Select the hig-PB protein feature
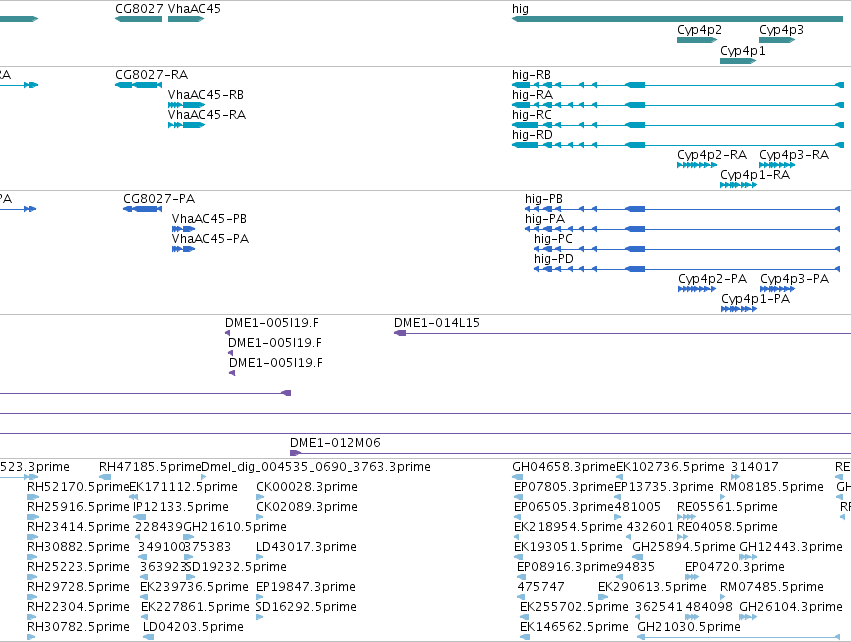 683,209
